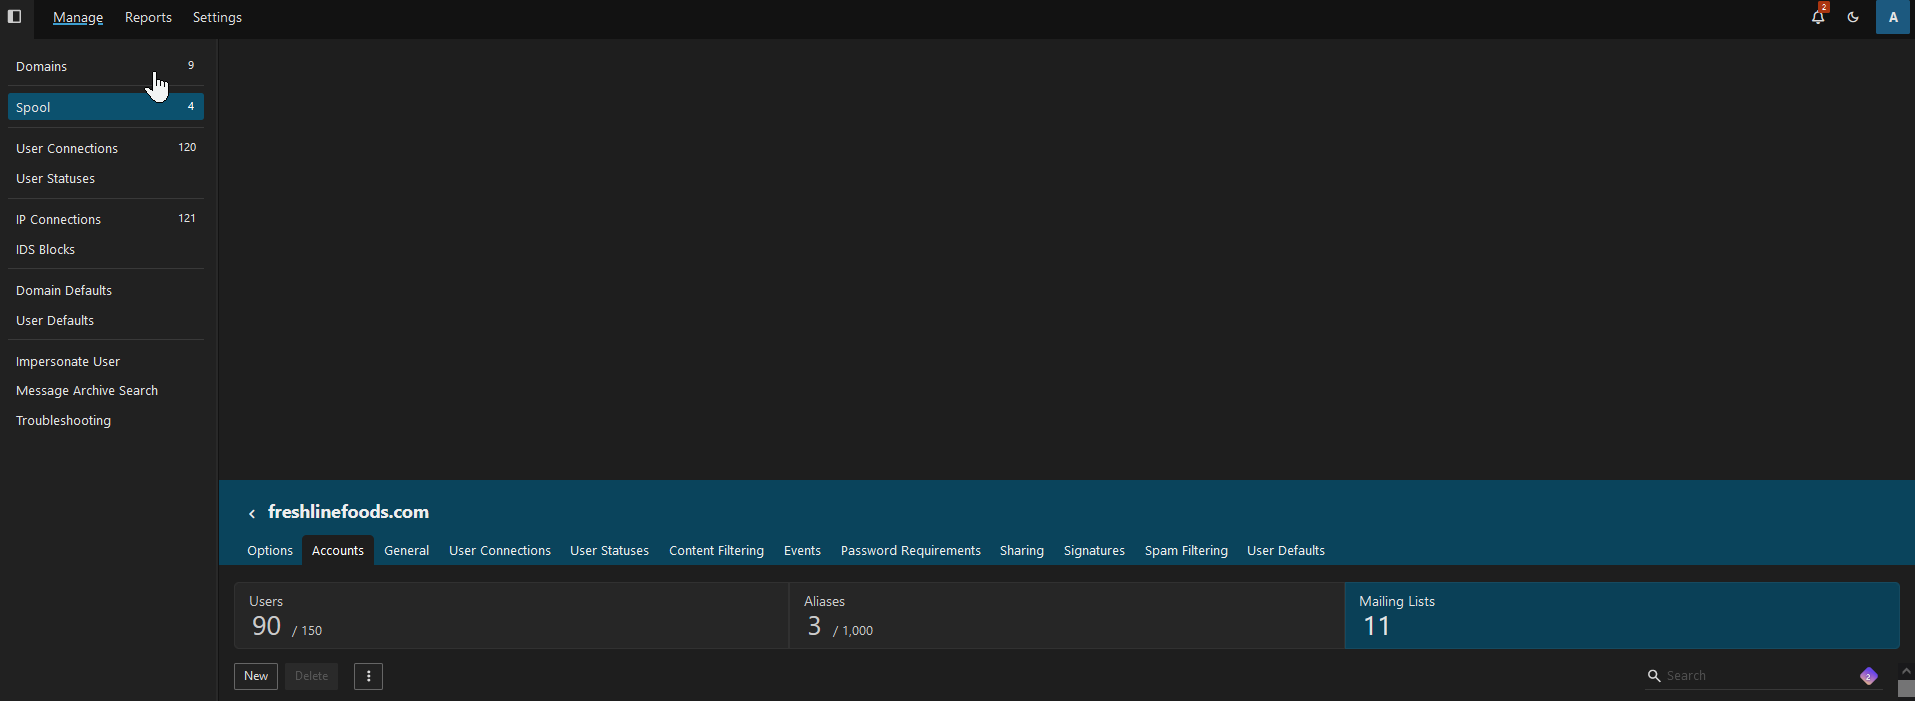Open the Settings menu
This screenshot has width=1915, height=701.
[x=217, y=17]
